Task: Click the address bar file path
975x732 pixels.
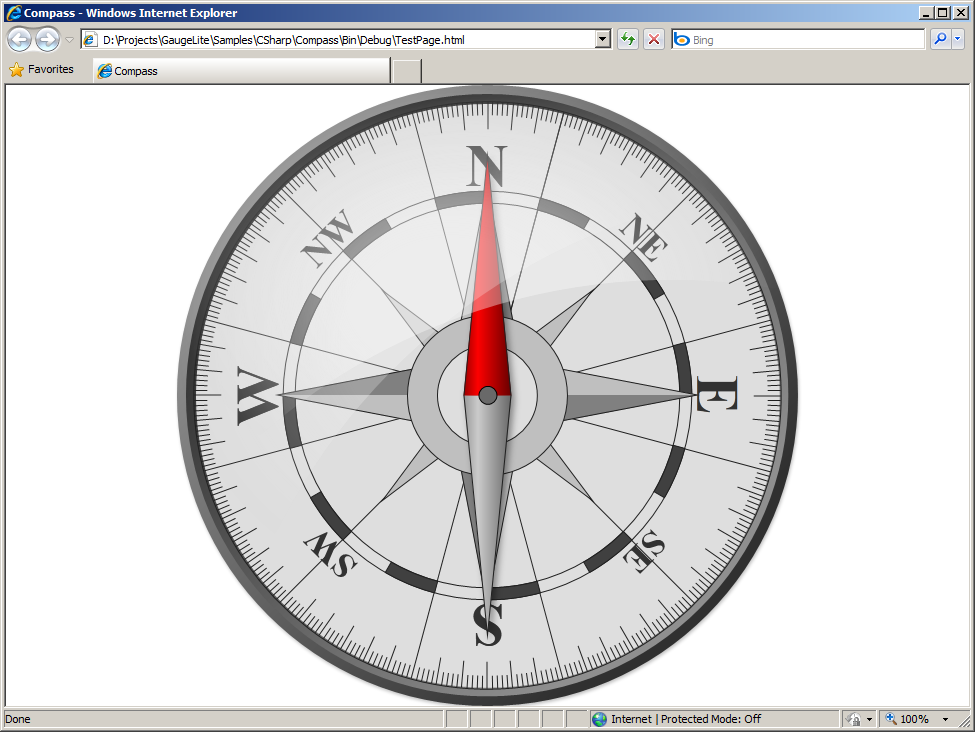Action: (x=340, y=40)
